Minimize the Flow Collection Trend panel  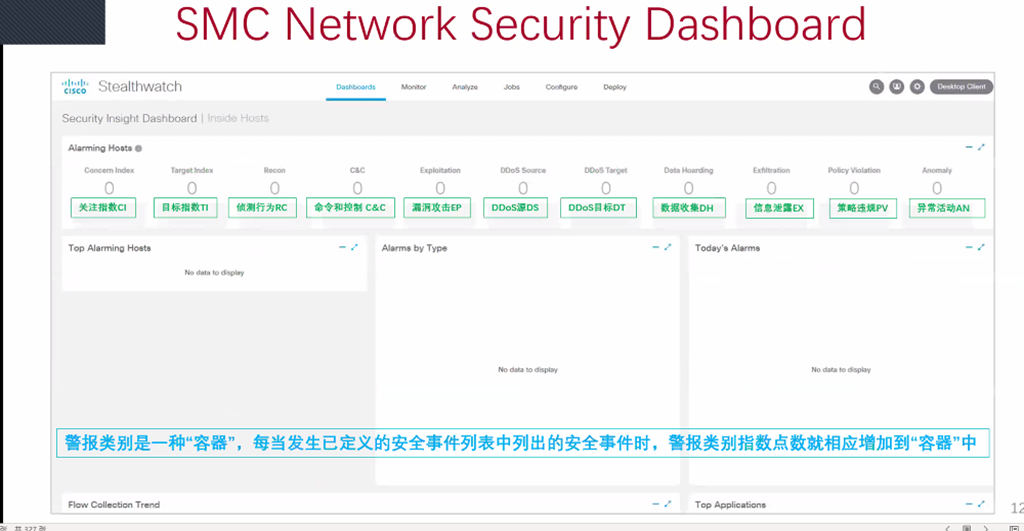(656, 504)
